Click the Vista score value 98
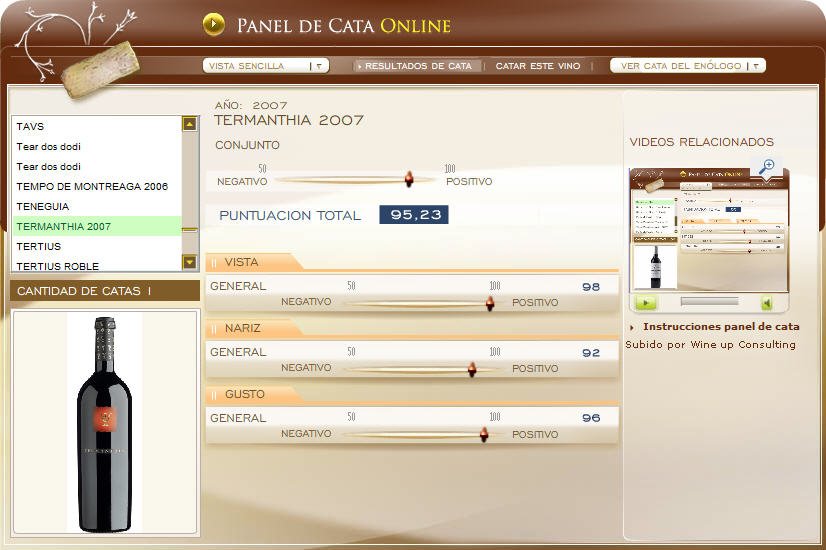The height and width of the screenshot is (550, 826). [x=591, y=287]
